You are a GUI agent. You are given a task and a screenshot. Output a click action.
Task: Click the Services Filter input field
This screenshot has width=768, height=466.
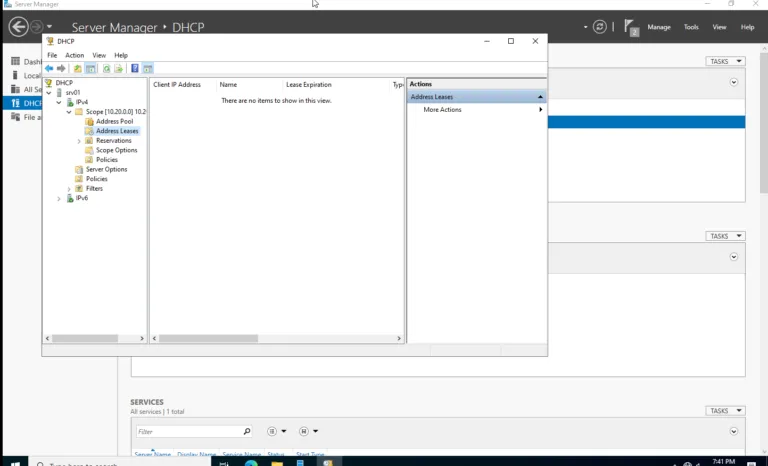pyautogui.click(x=190, y=431)
